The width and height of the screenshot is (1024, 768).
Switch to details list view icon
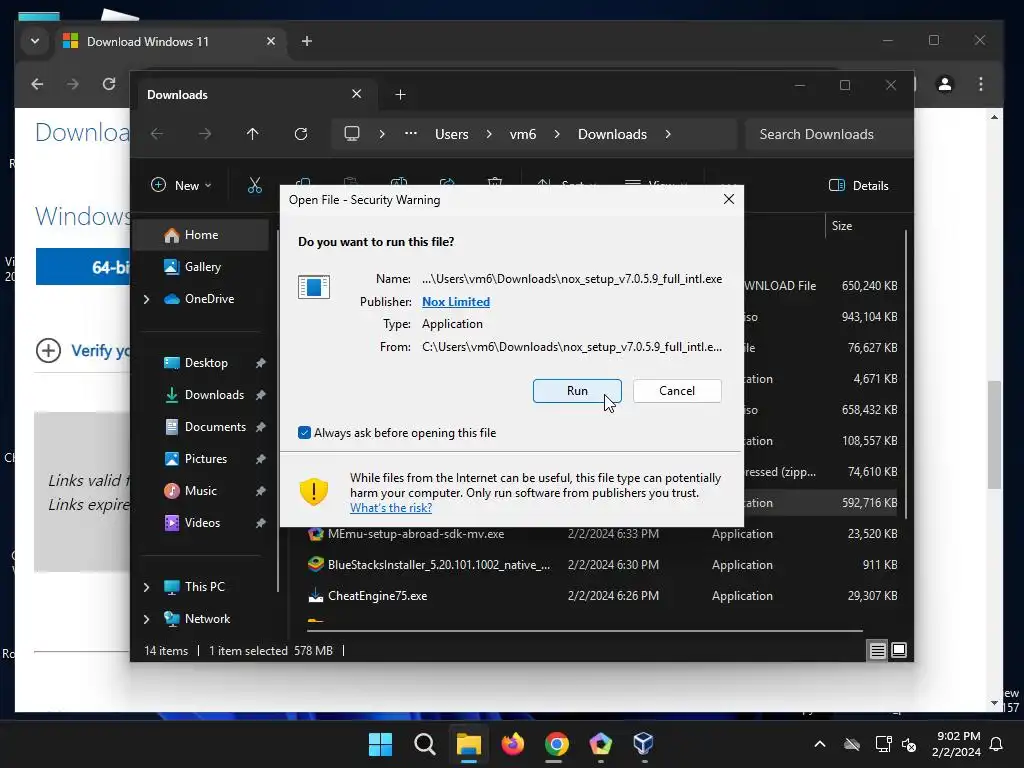coord(878,650)
